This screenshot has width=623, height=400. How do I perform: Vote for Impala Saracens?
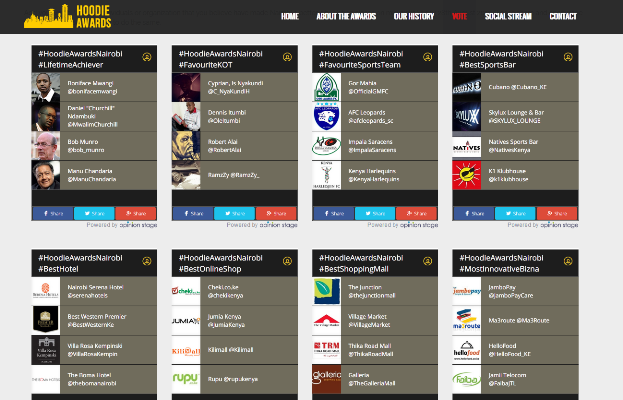pos(375,146)
